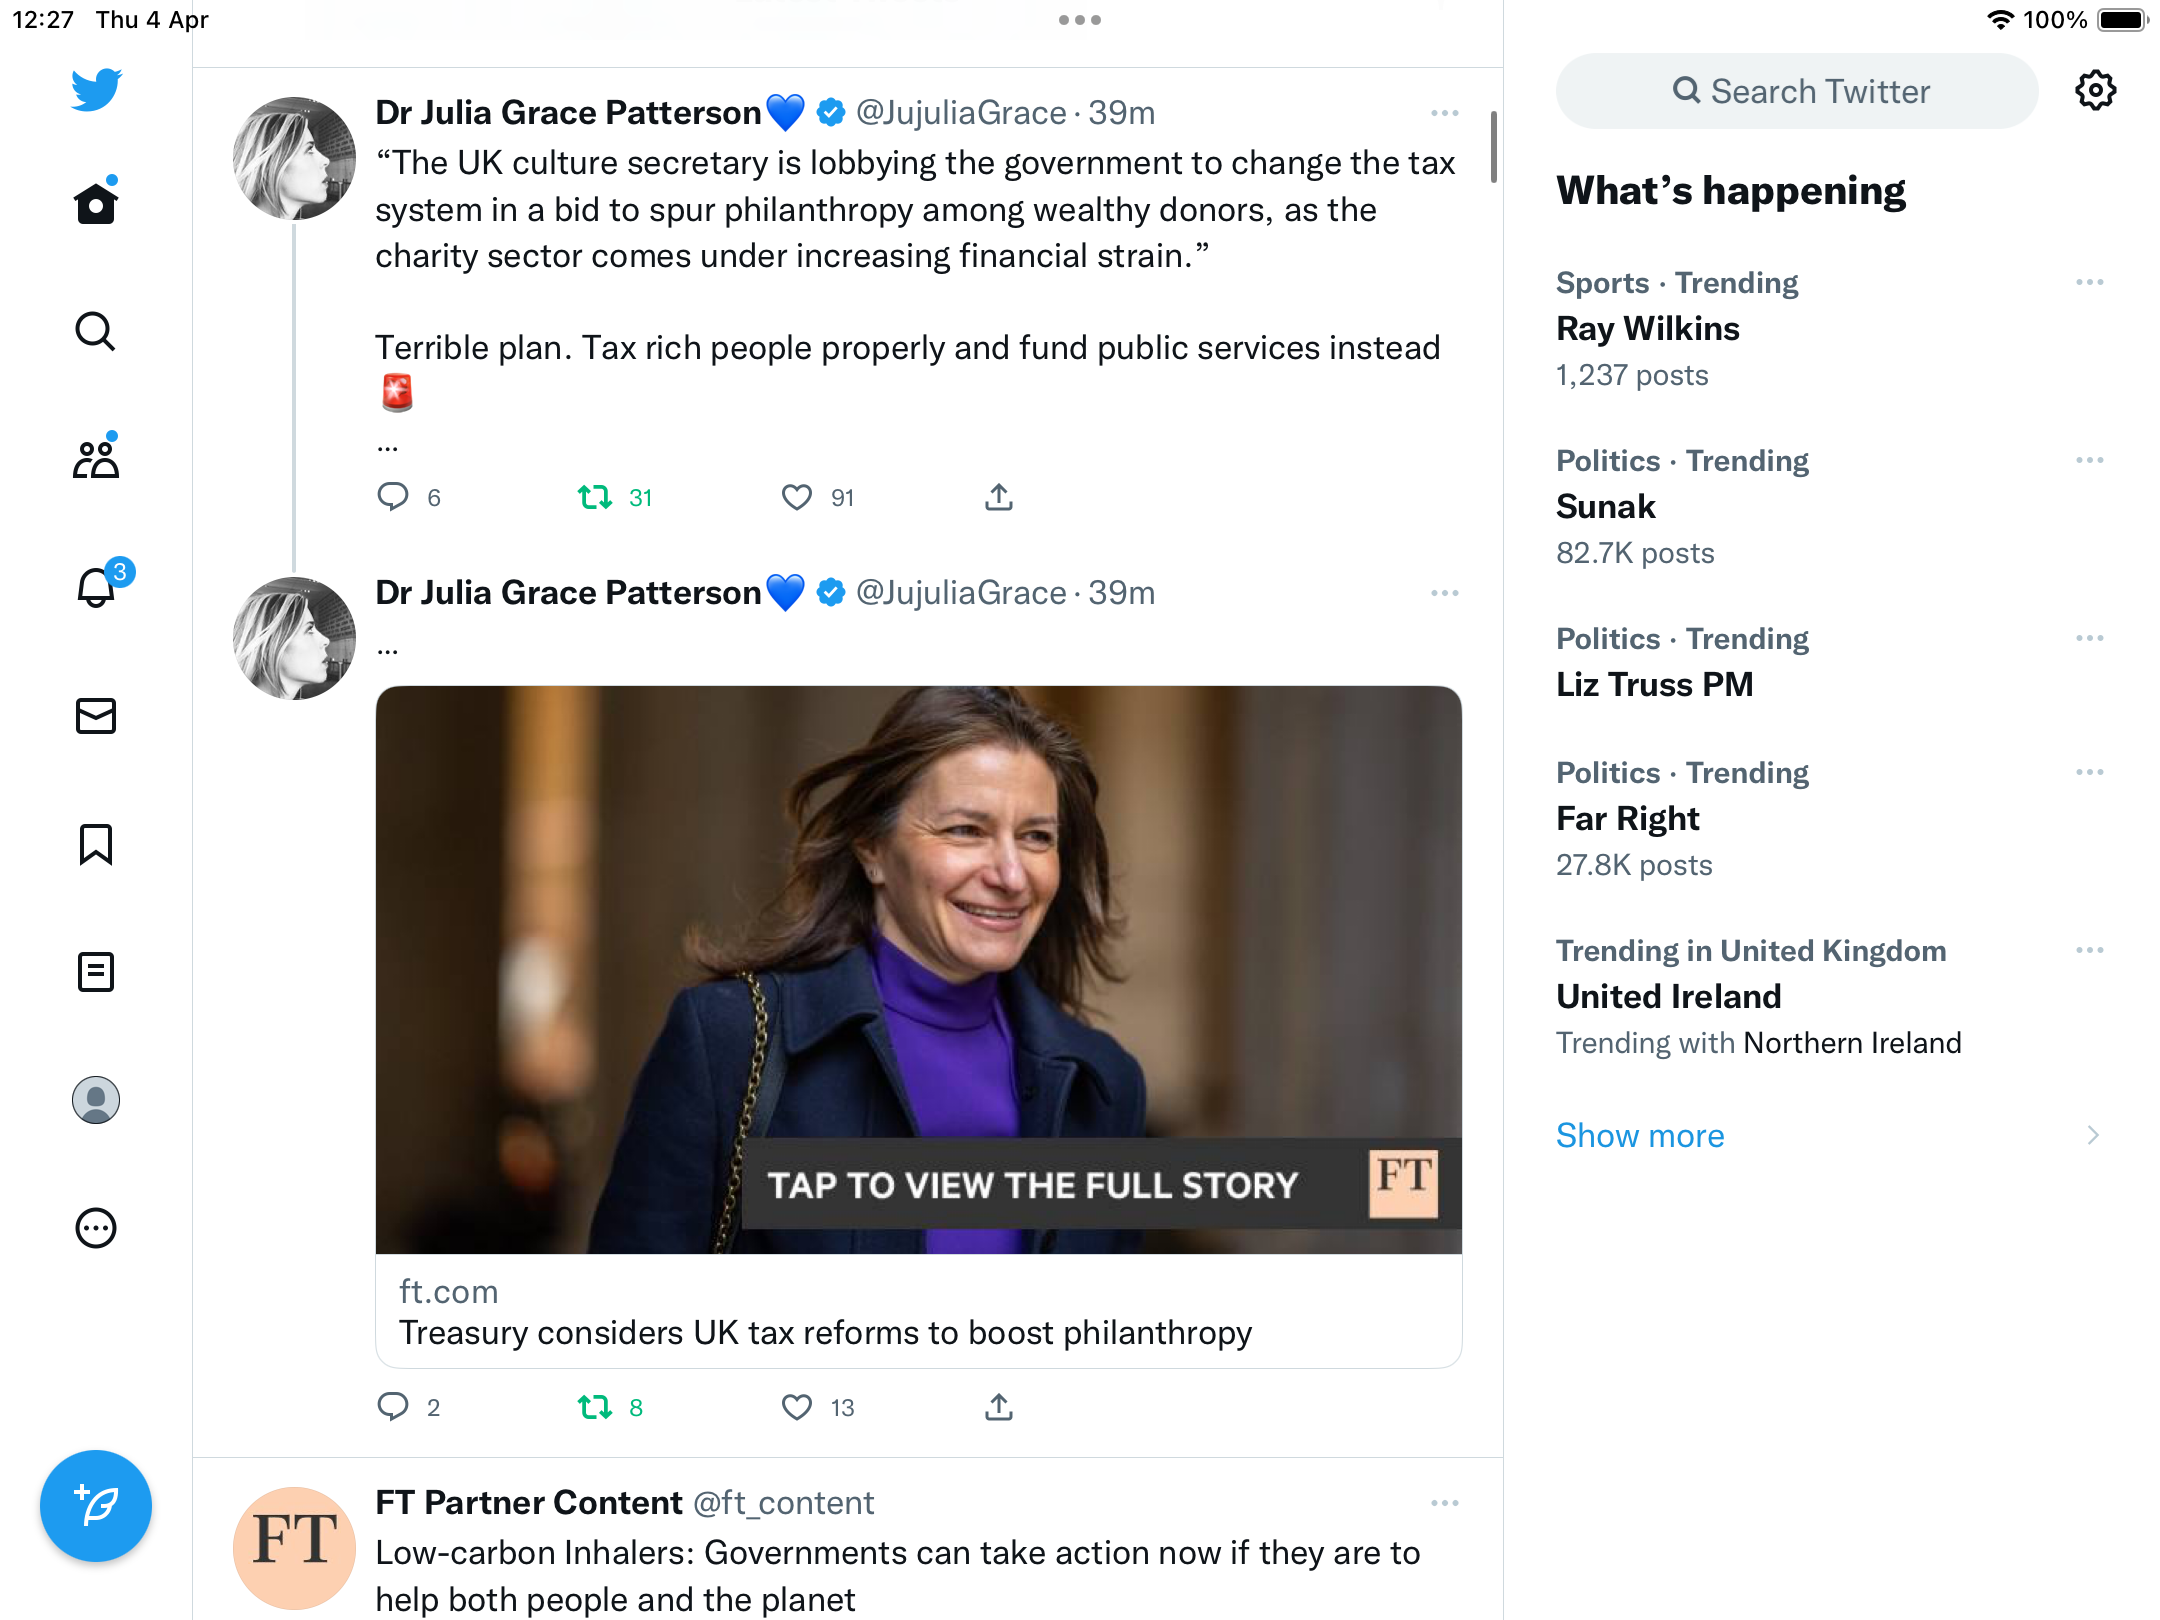Click the FT logo on article image
Viewport: 2160px width, 1620px height.
1403,1183
